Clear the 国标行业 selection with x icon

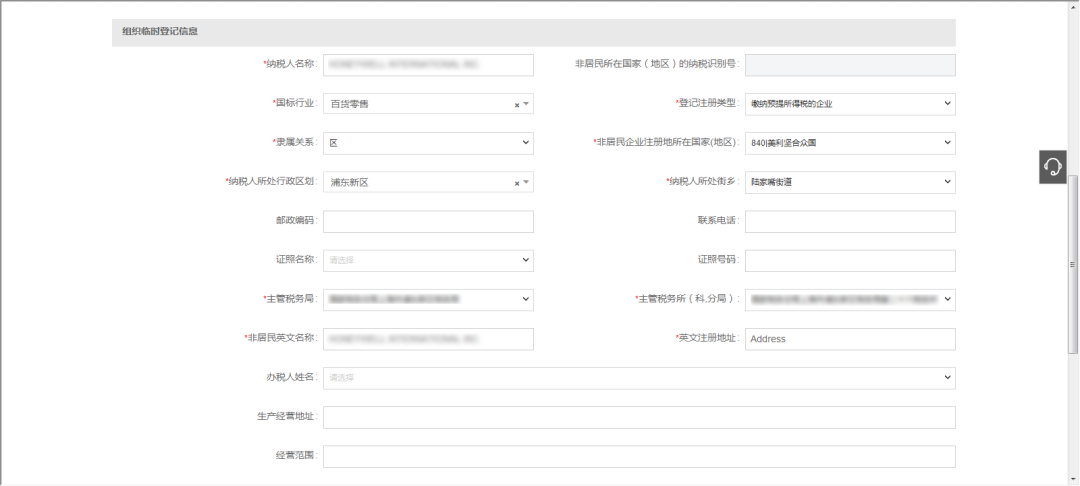pyautogui.click(x=517, y=104)
